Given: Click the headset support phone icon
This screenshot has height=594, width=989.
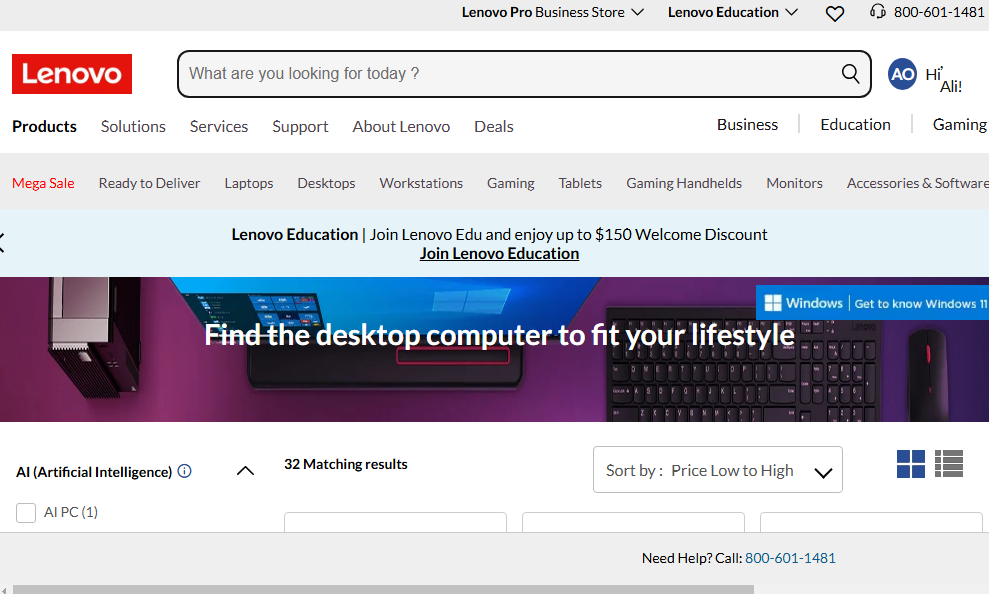Looking at the screenshot, I should (877, 11).
